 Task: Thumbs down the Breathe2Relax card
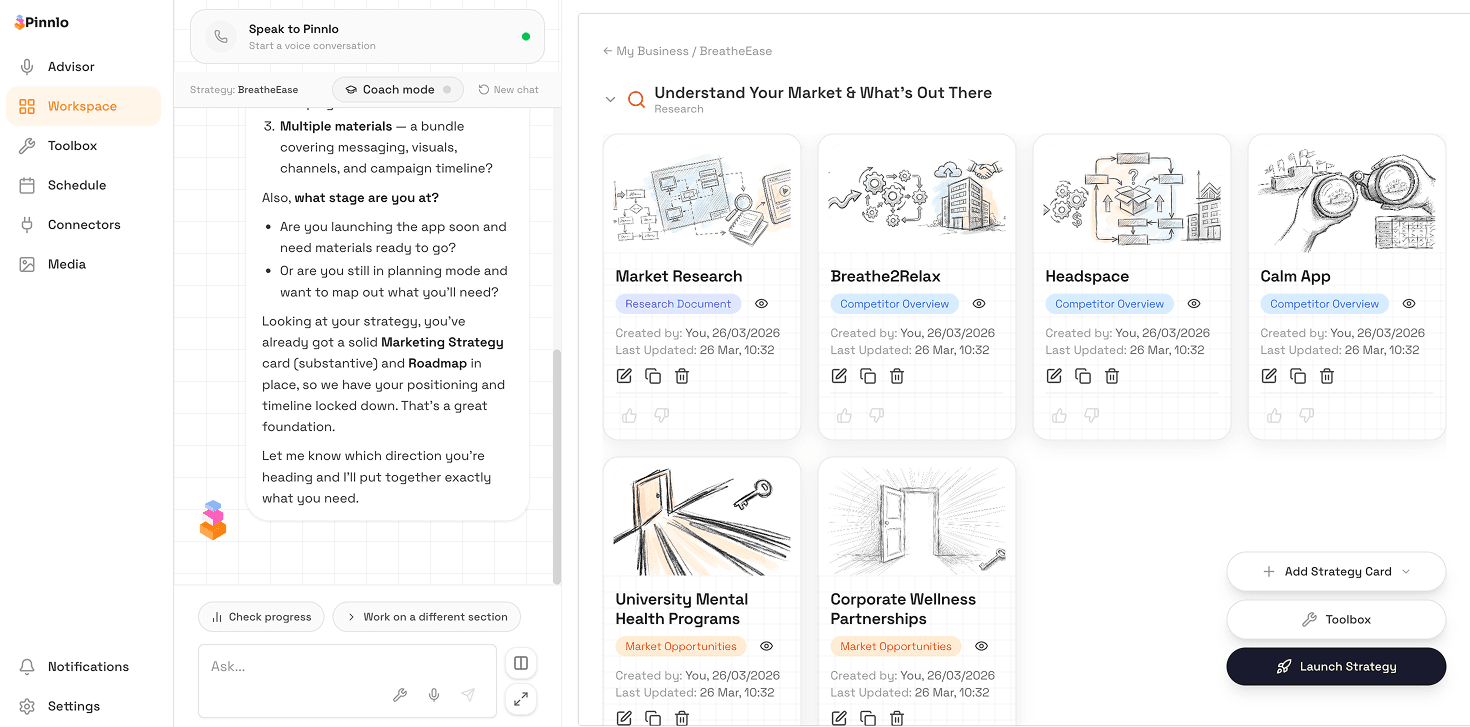(x=876, y=415)
